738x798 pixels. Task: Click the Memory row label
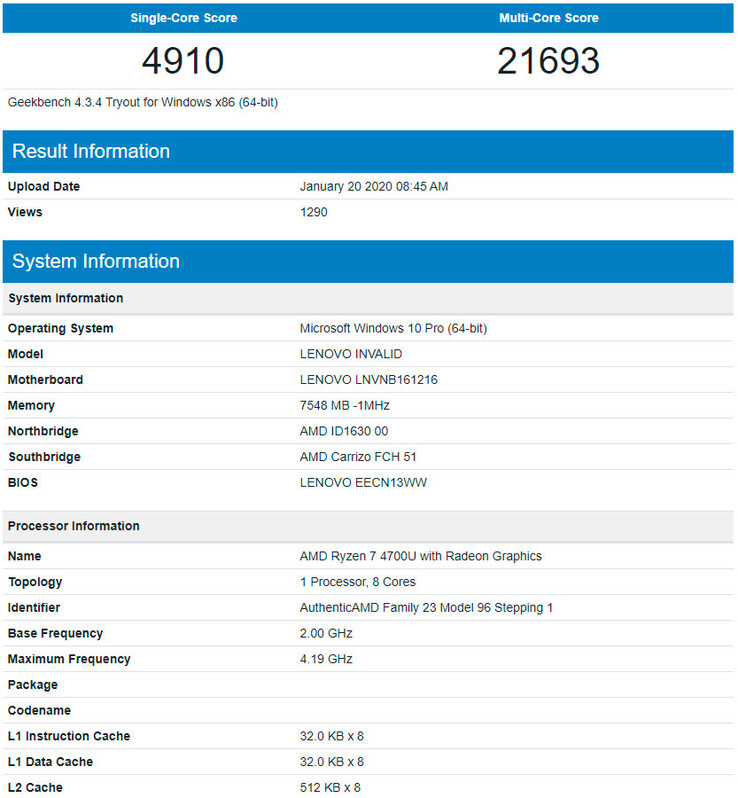(x=31, y=405)
